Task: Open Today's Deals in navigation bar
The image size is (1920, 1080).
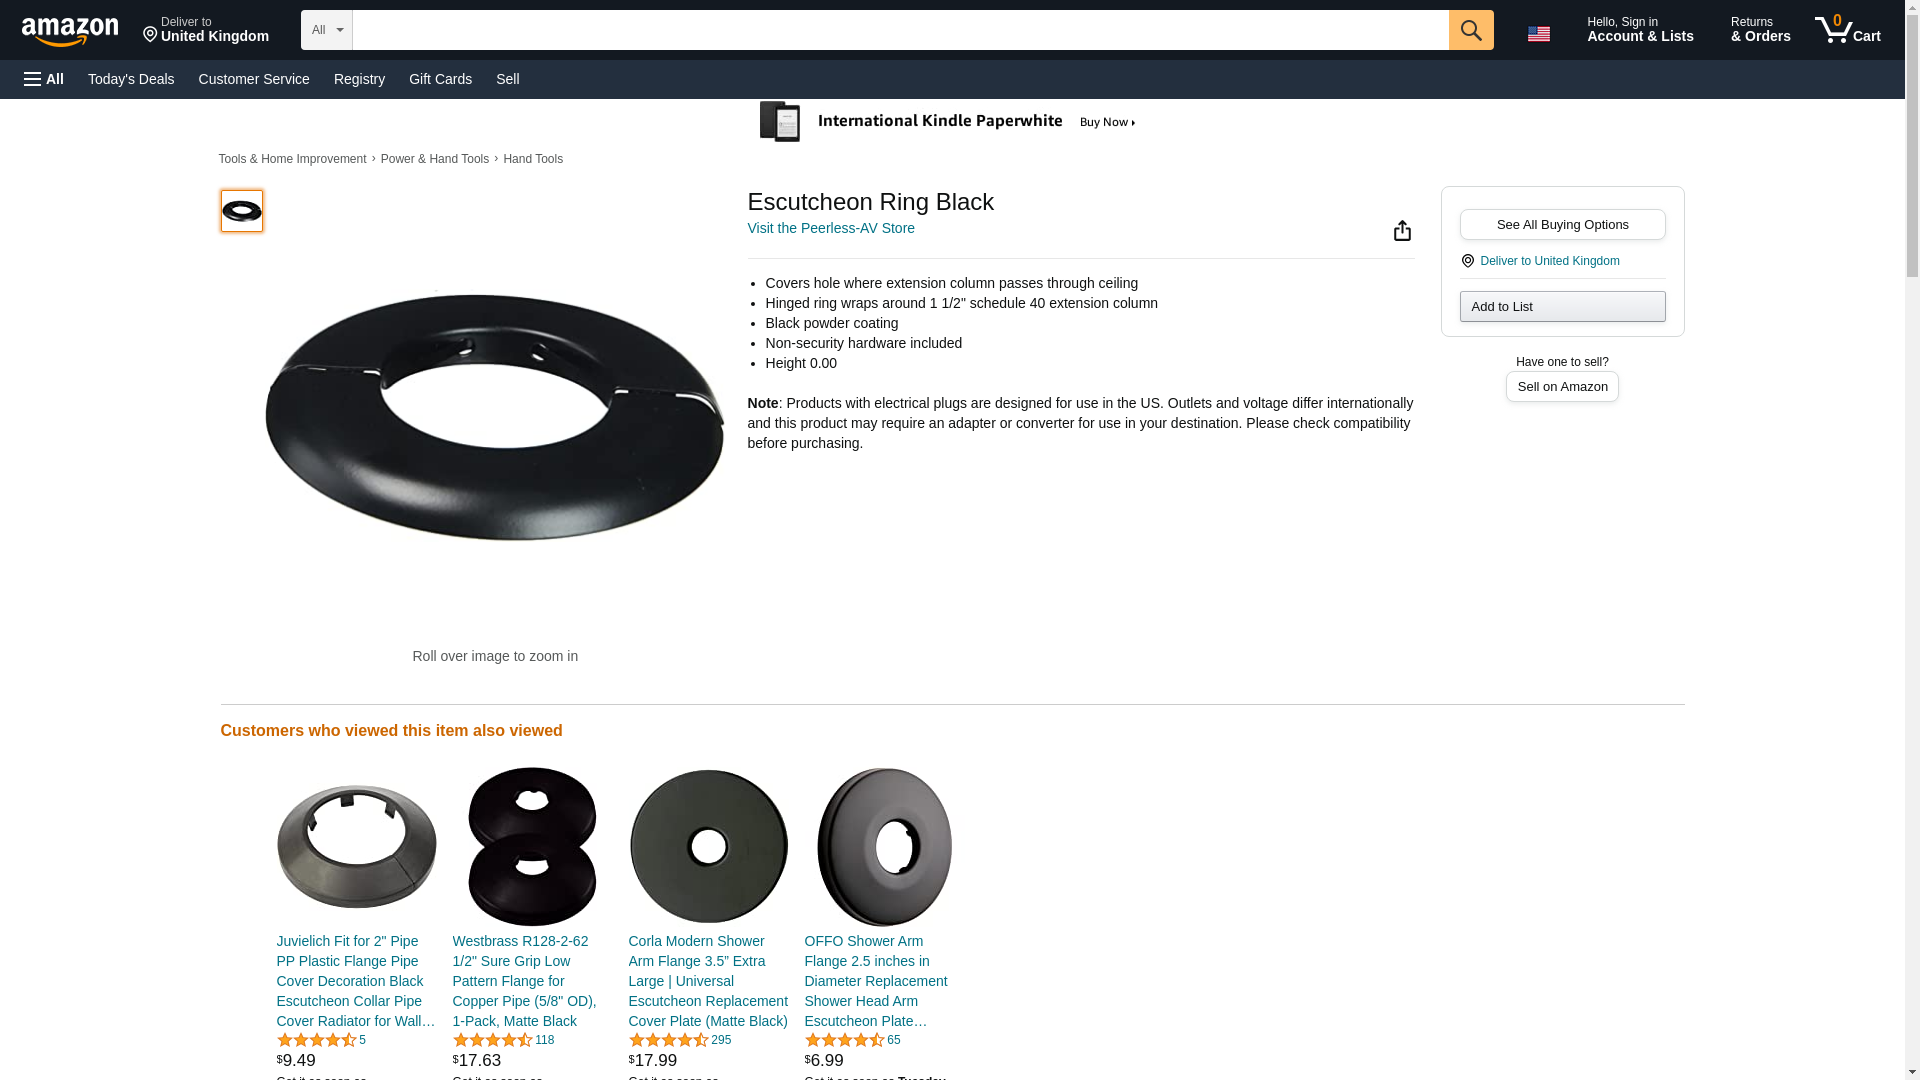Action: coord(131,79)
